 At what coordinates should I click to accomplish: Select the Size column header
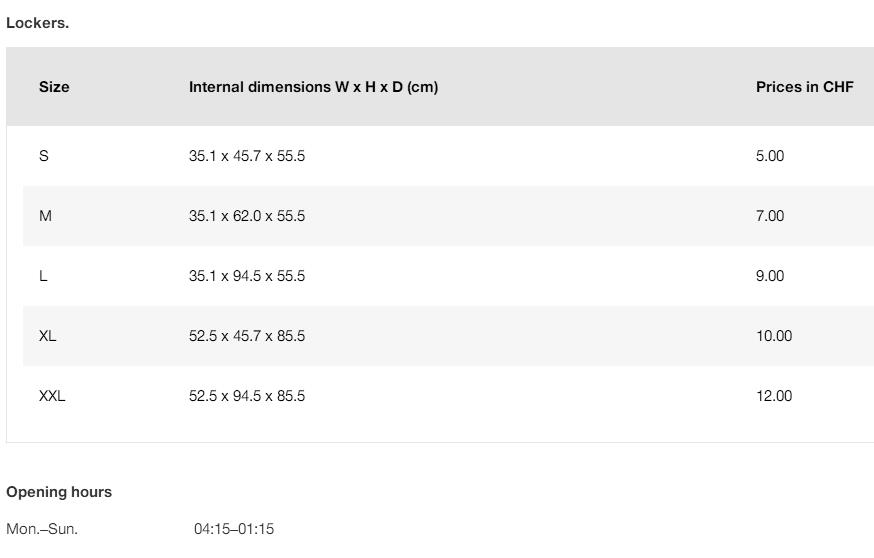[x=54, y=87]
